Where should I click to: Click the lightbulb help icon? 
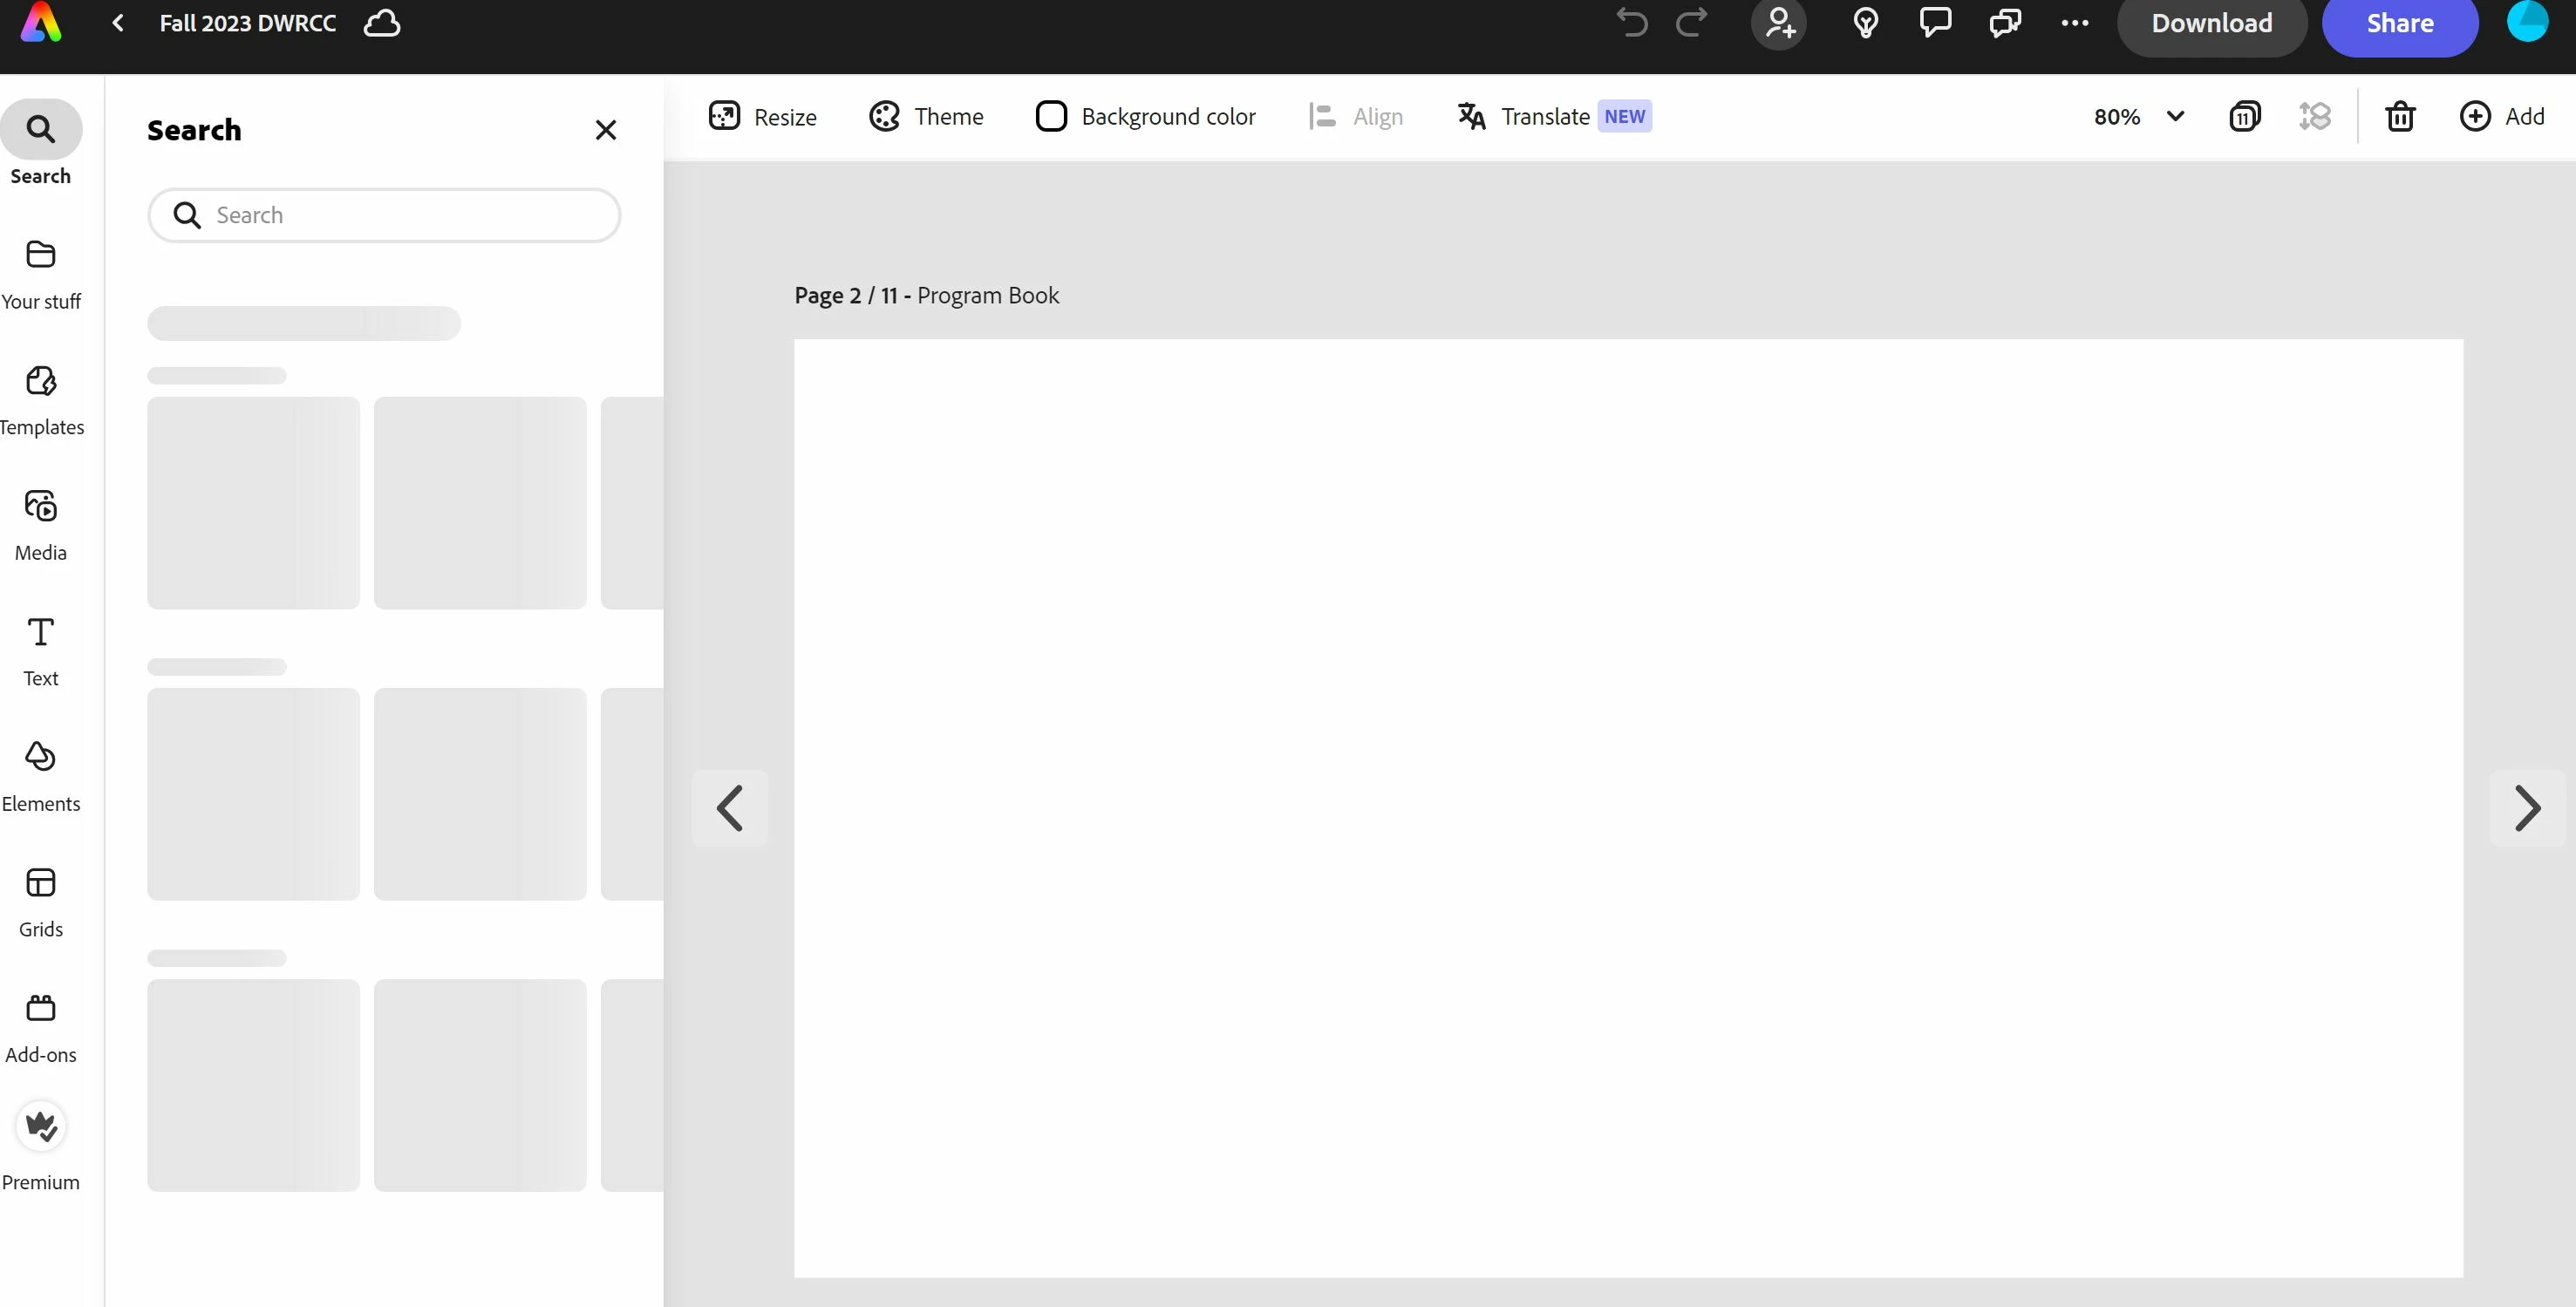click(x=1865, y=22)
